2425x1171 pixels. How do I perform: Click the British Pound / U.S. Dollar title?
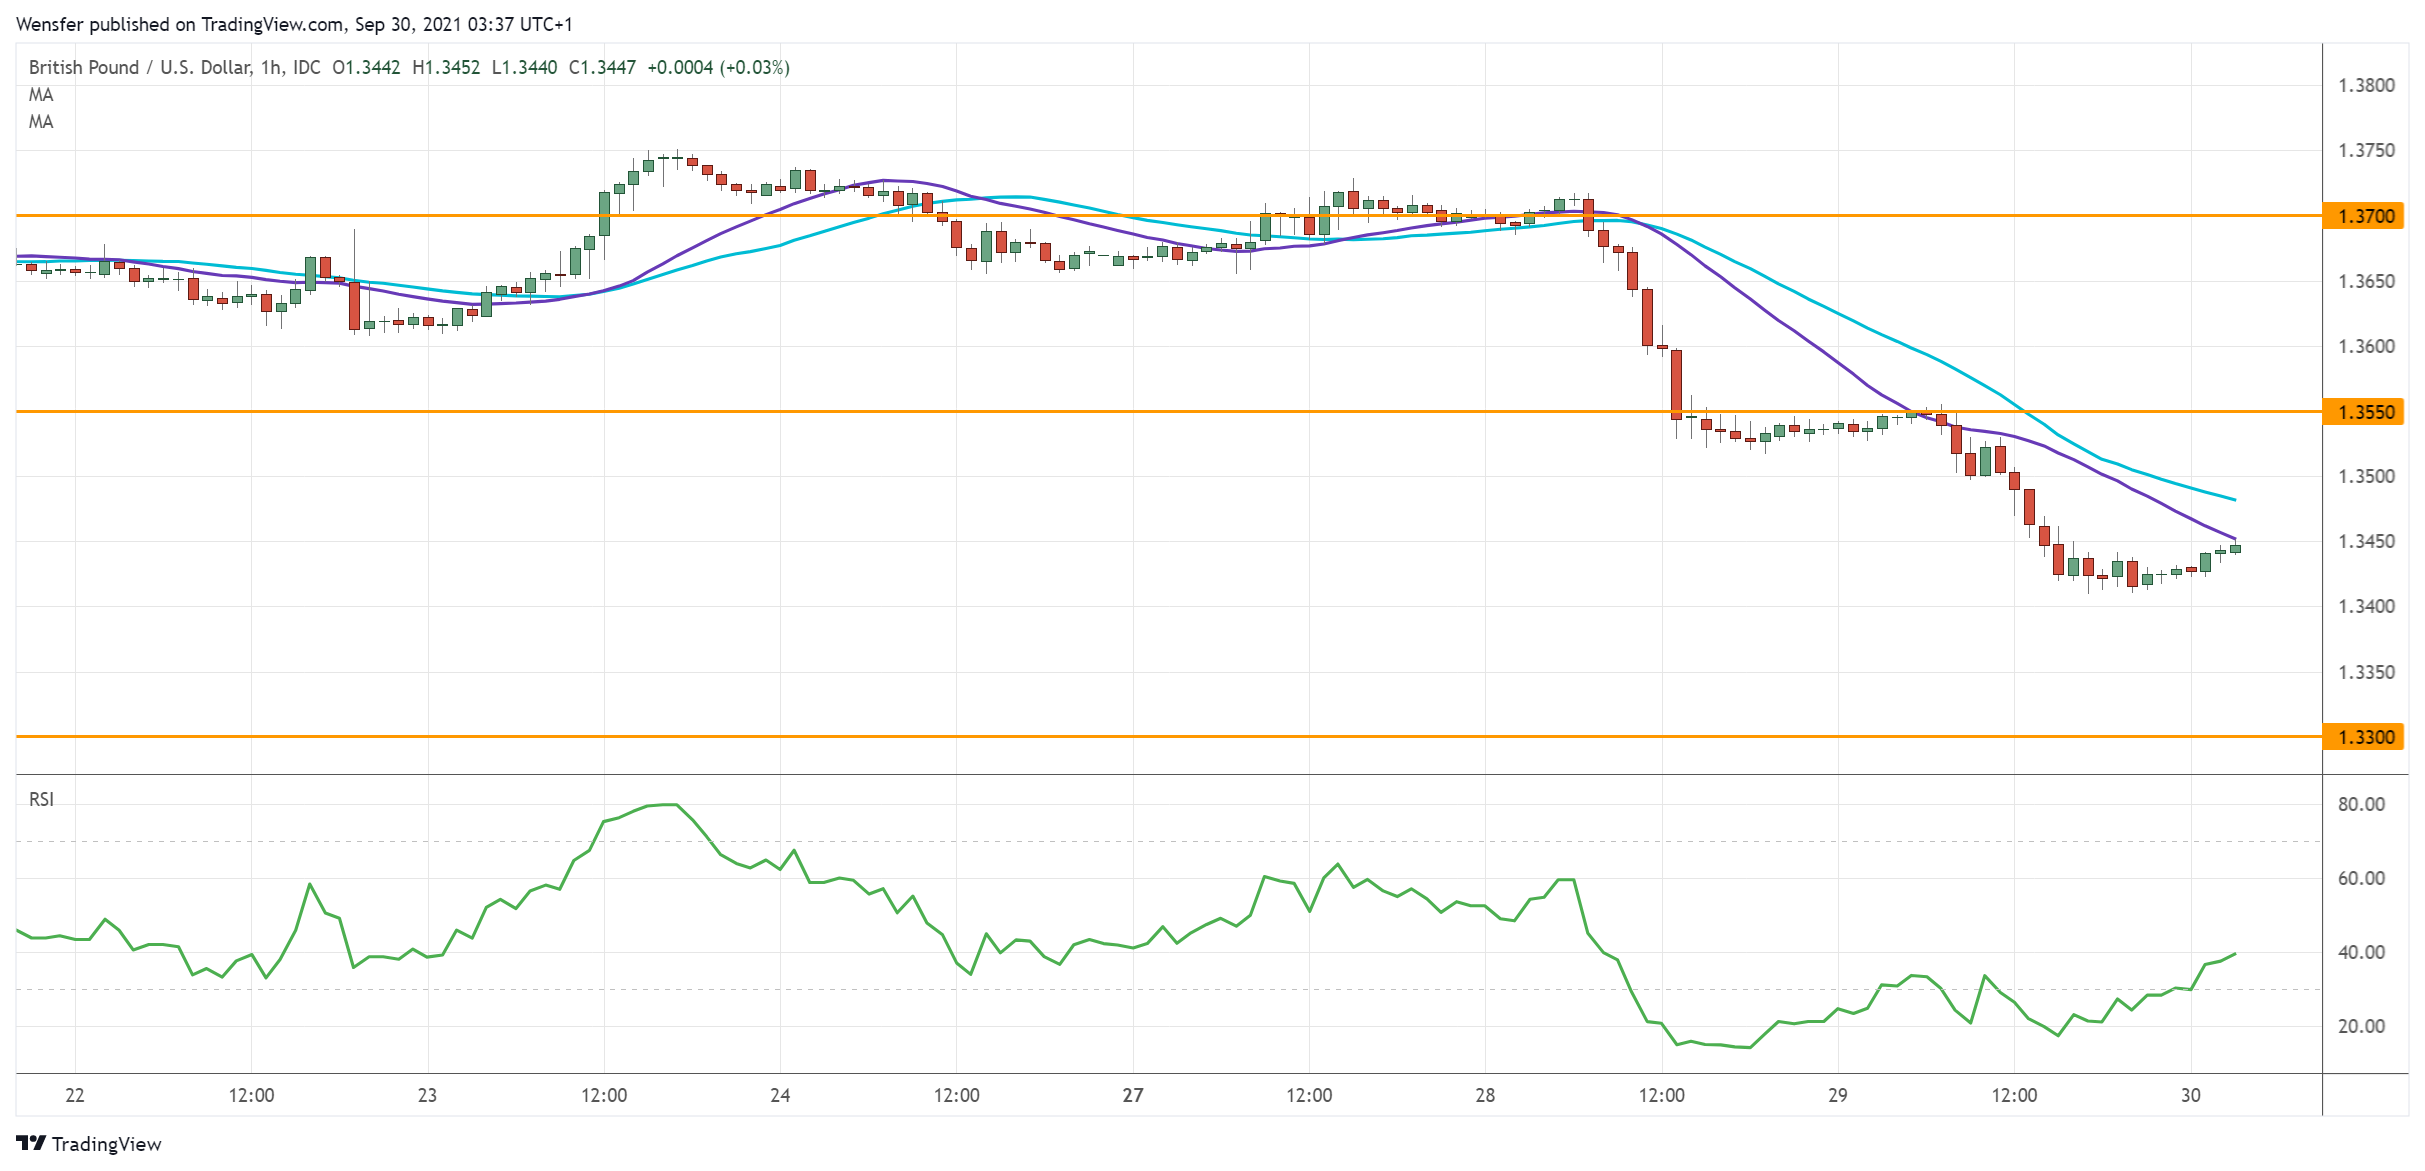click(x=140, y=67)
